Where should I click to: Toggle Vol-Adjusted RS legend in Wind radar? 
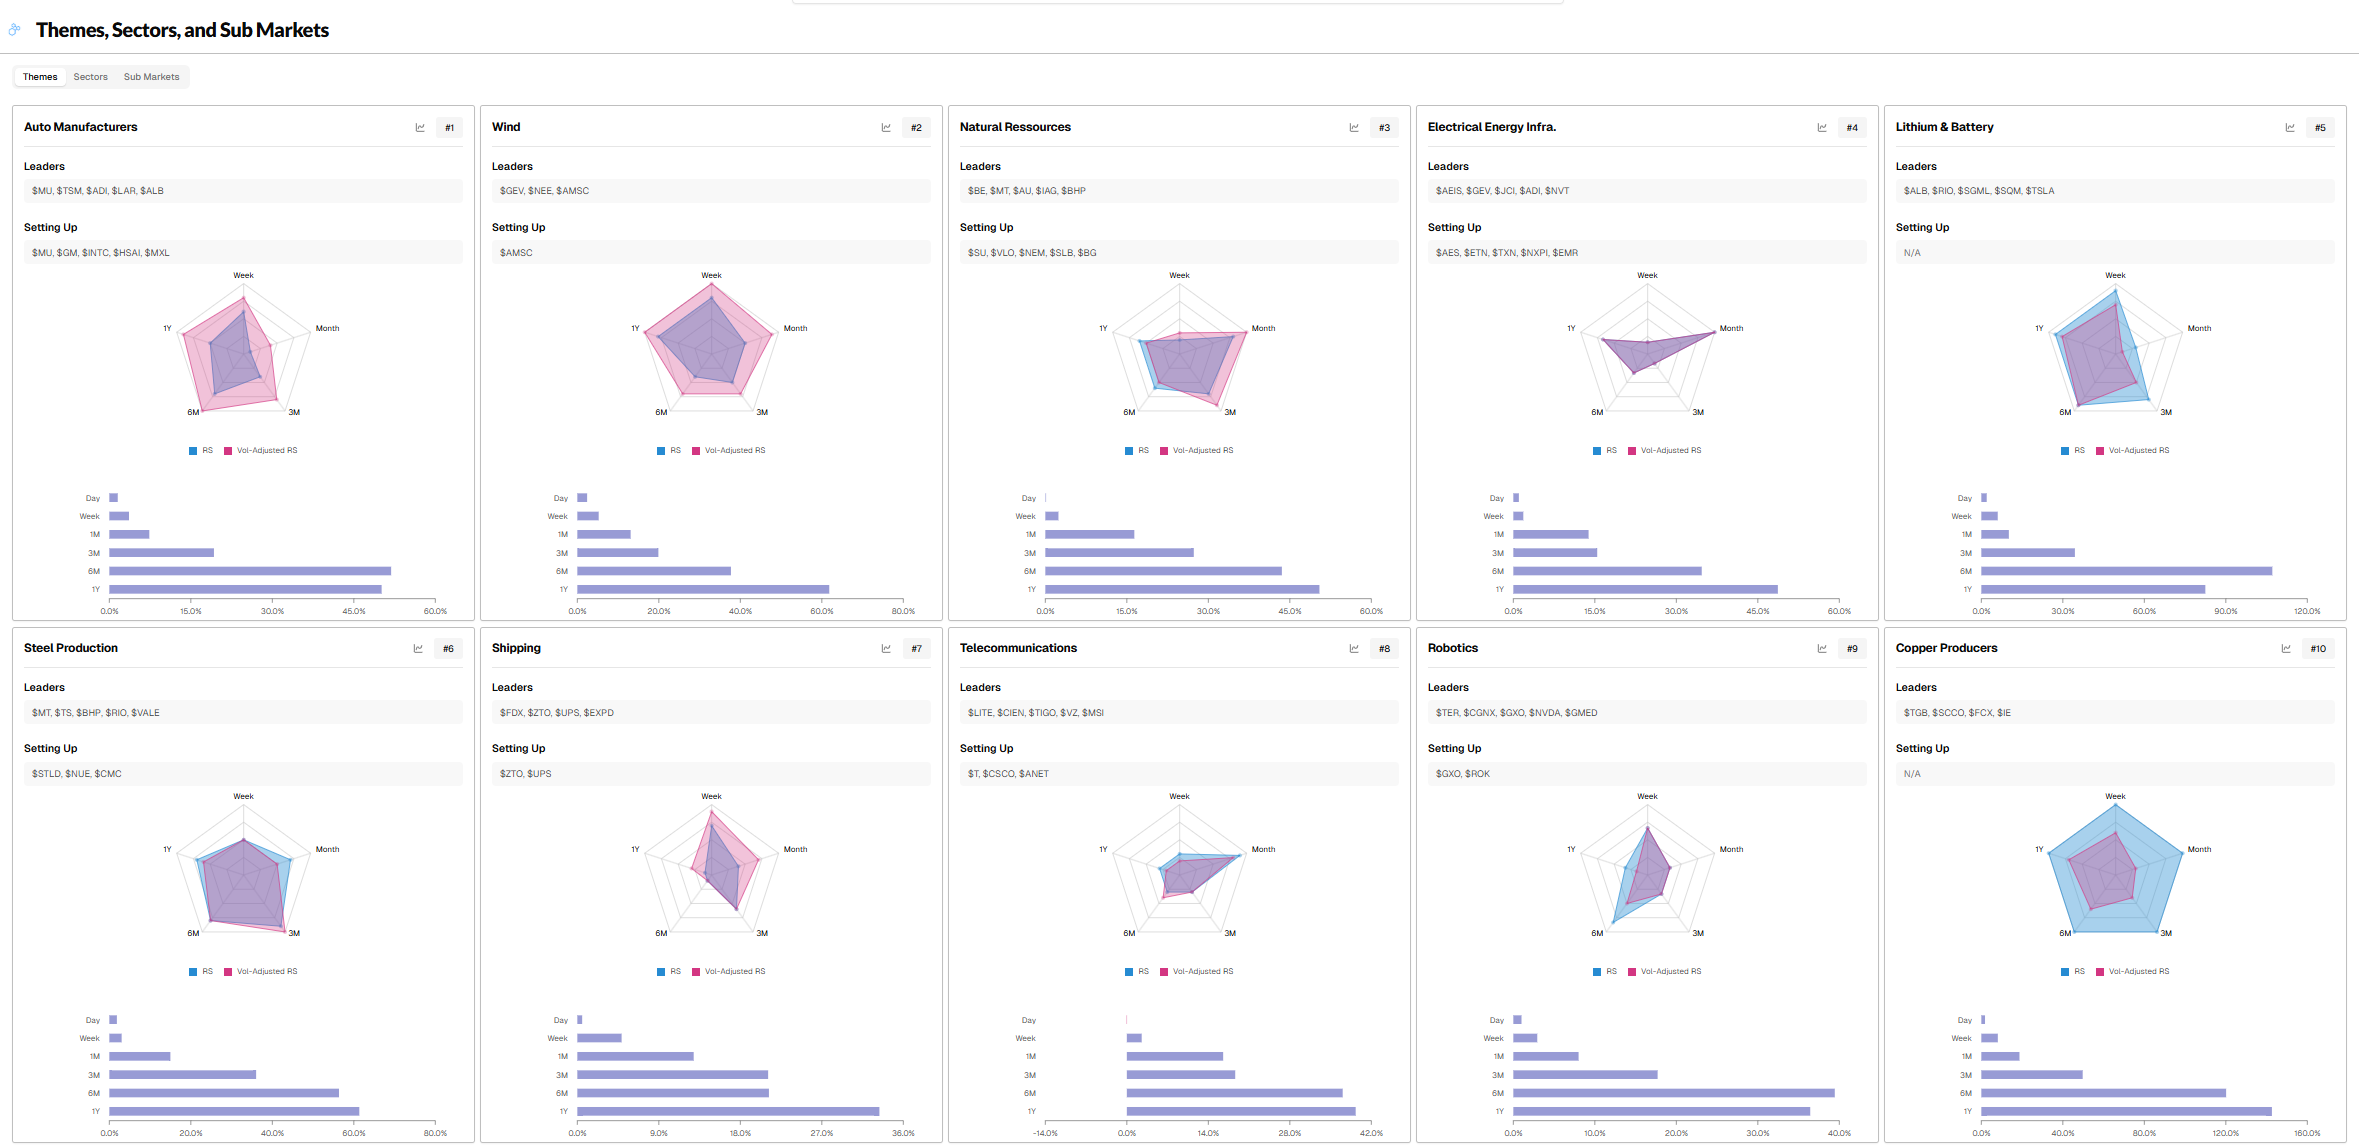[728, 451]
